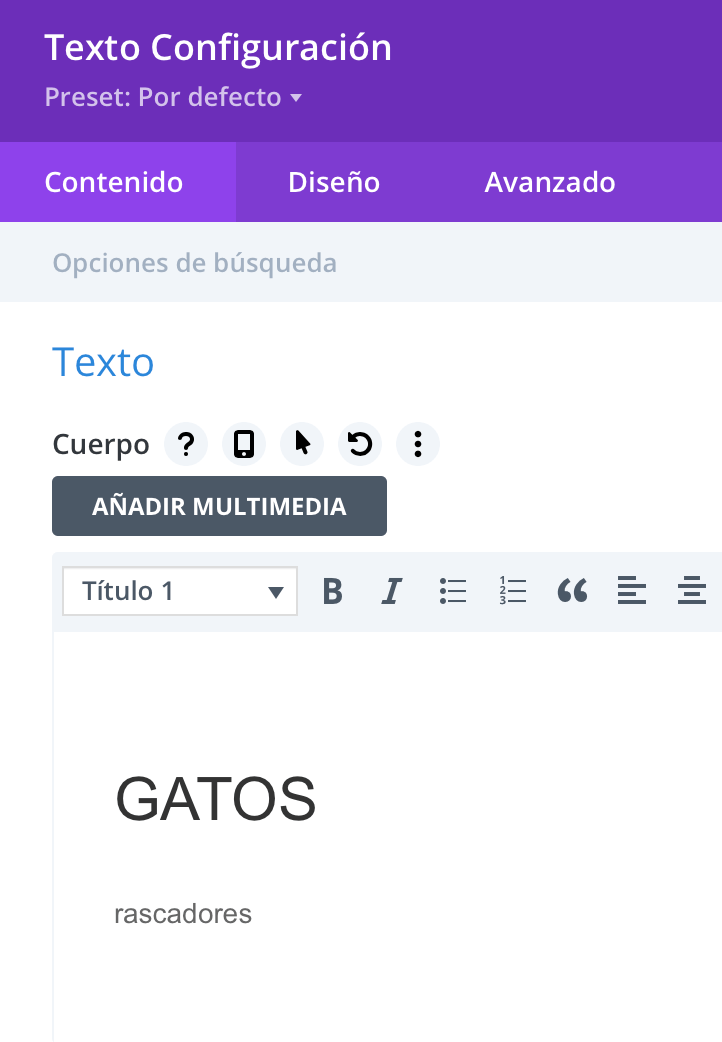The image size is (722, 1042).
Task: Open the Título 1 format dropdown
Action: click(x=180, y=591)
